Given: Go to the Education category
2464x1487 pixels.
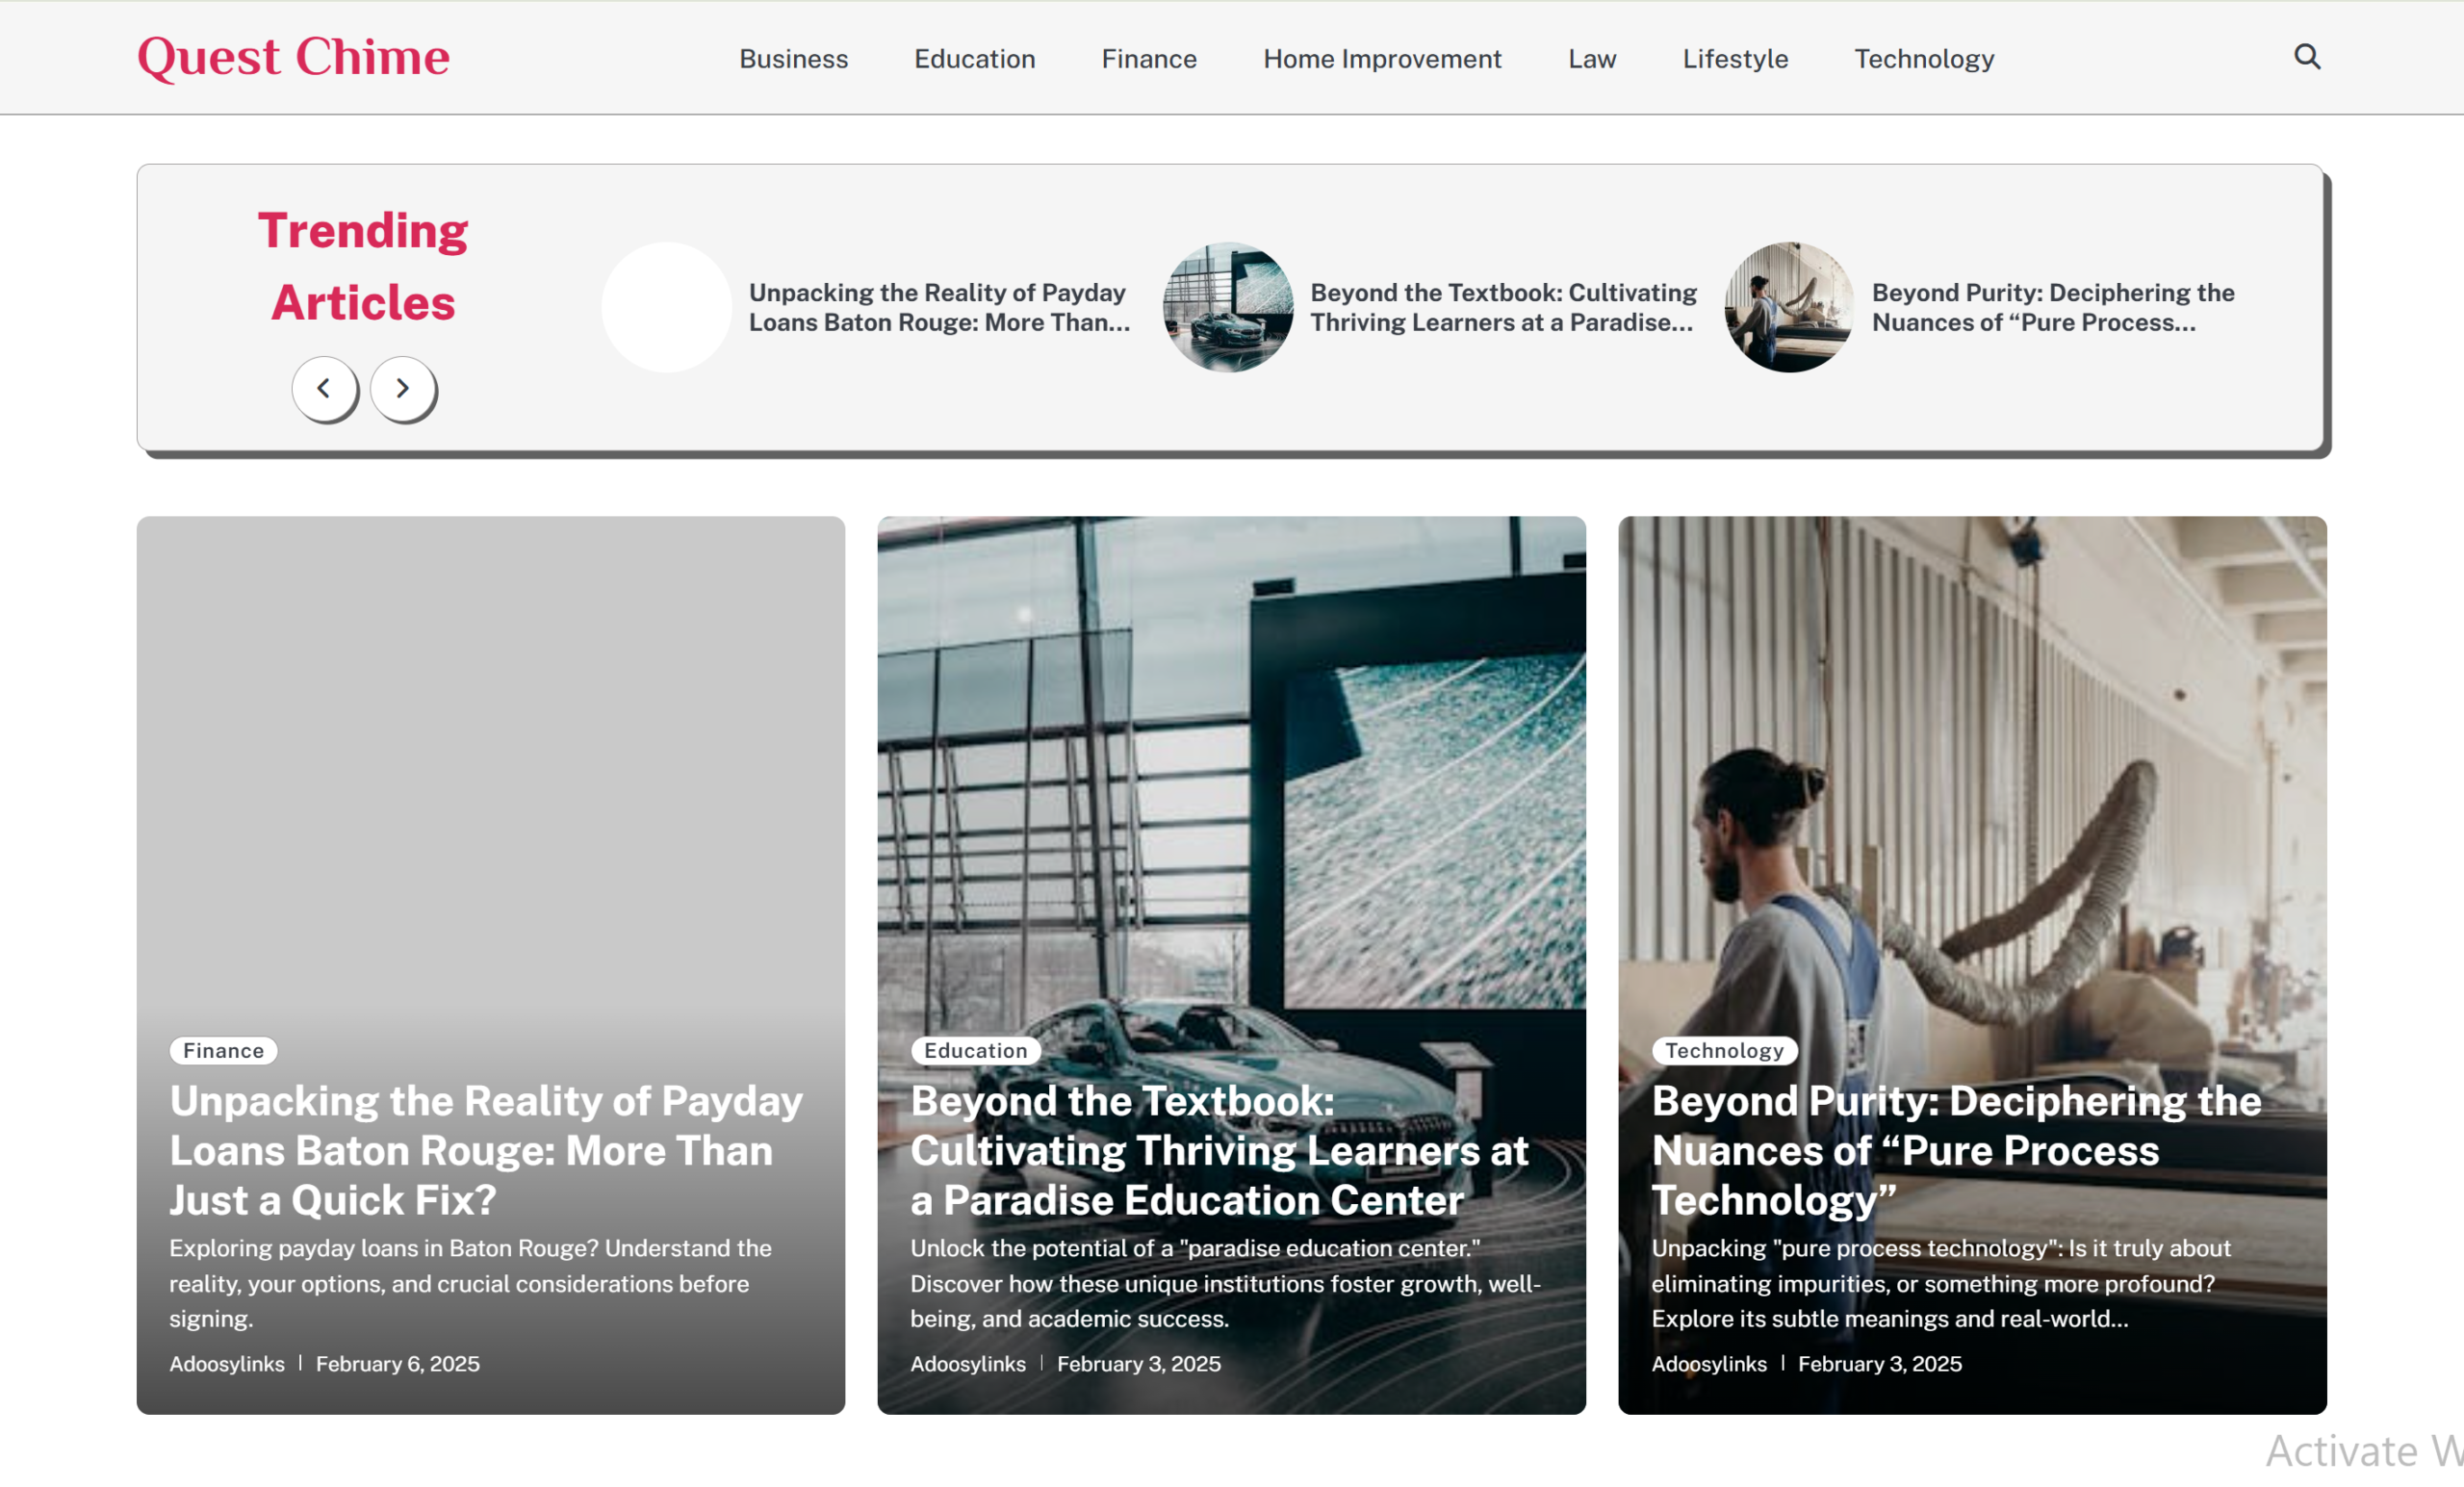Looking at the screenshot, I should click(974, 59).
